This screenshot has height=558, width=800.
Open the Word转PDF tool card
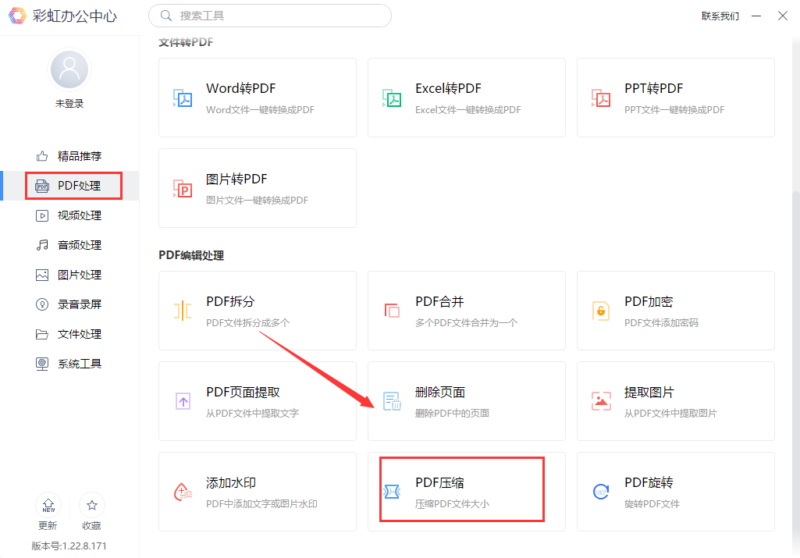tap(257, 97)
